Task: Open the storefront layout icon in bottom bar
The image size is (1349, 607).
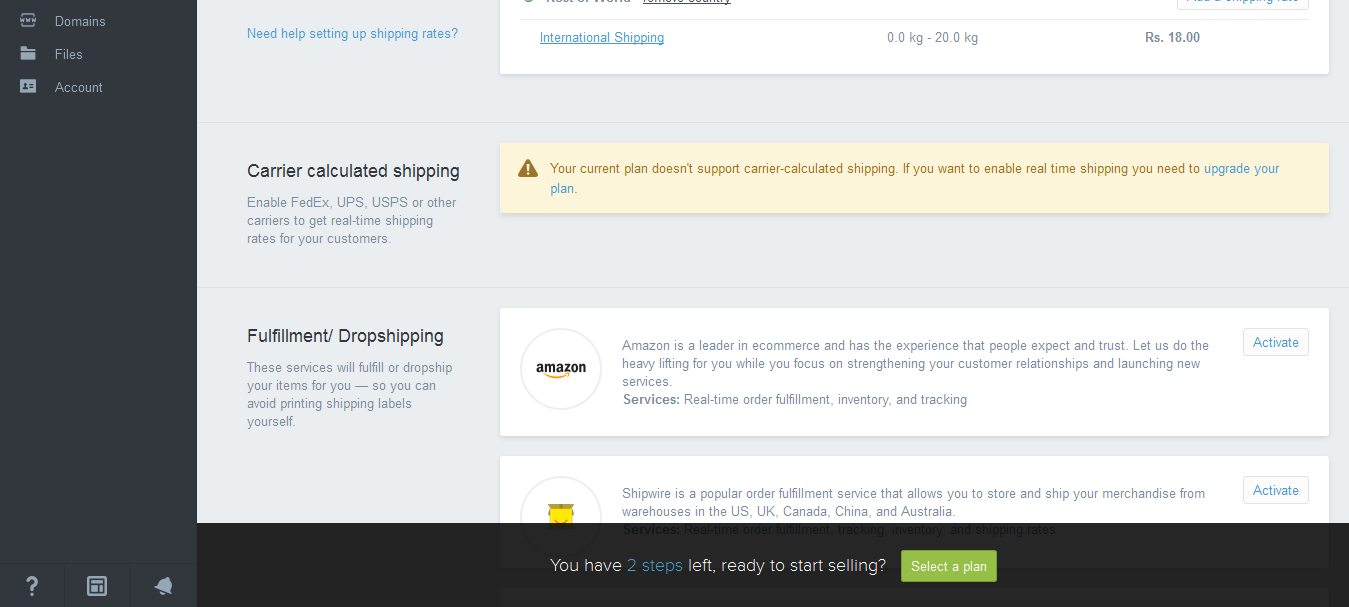Action: [97, 586]
